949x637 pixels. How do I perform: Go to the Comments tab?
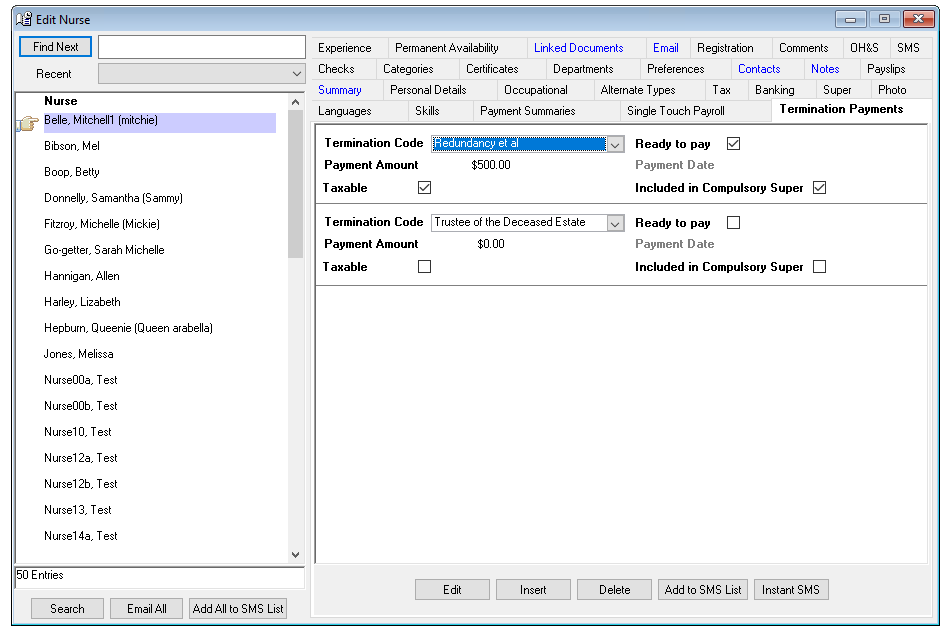[803, 48]
